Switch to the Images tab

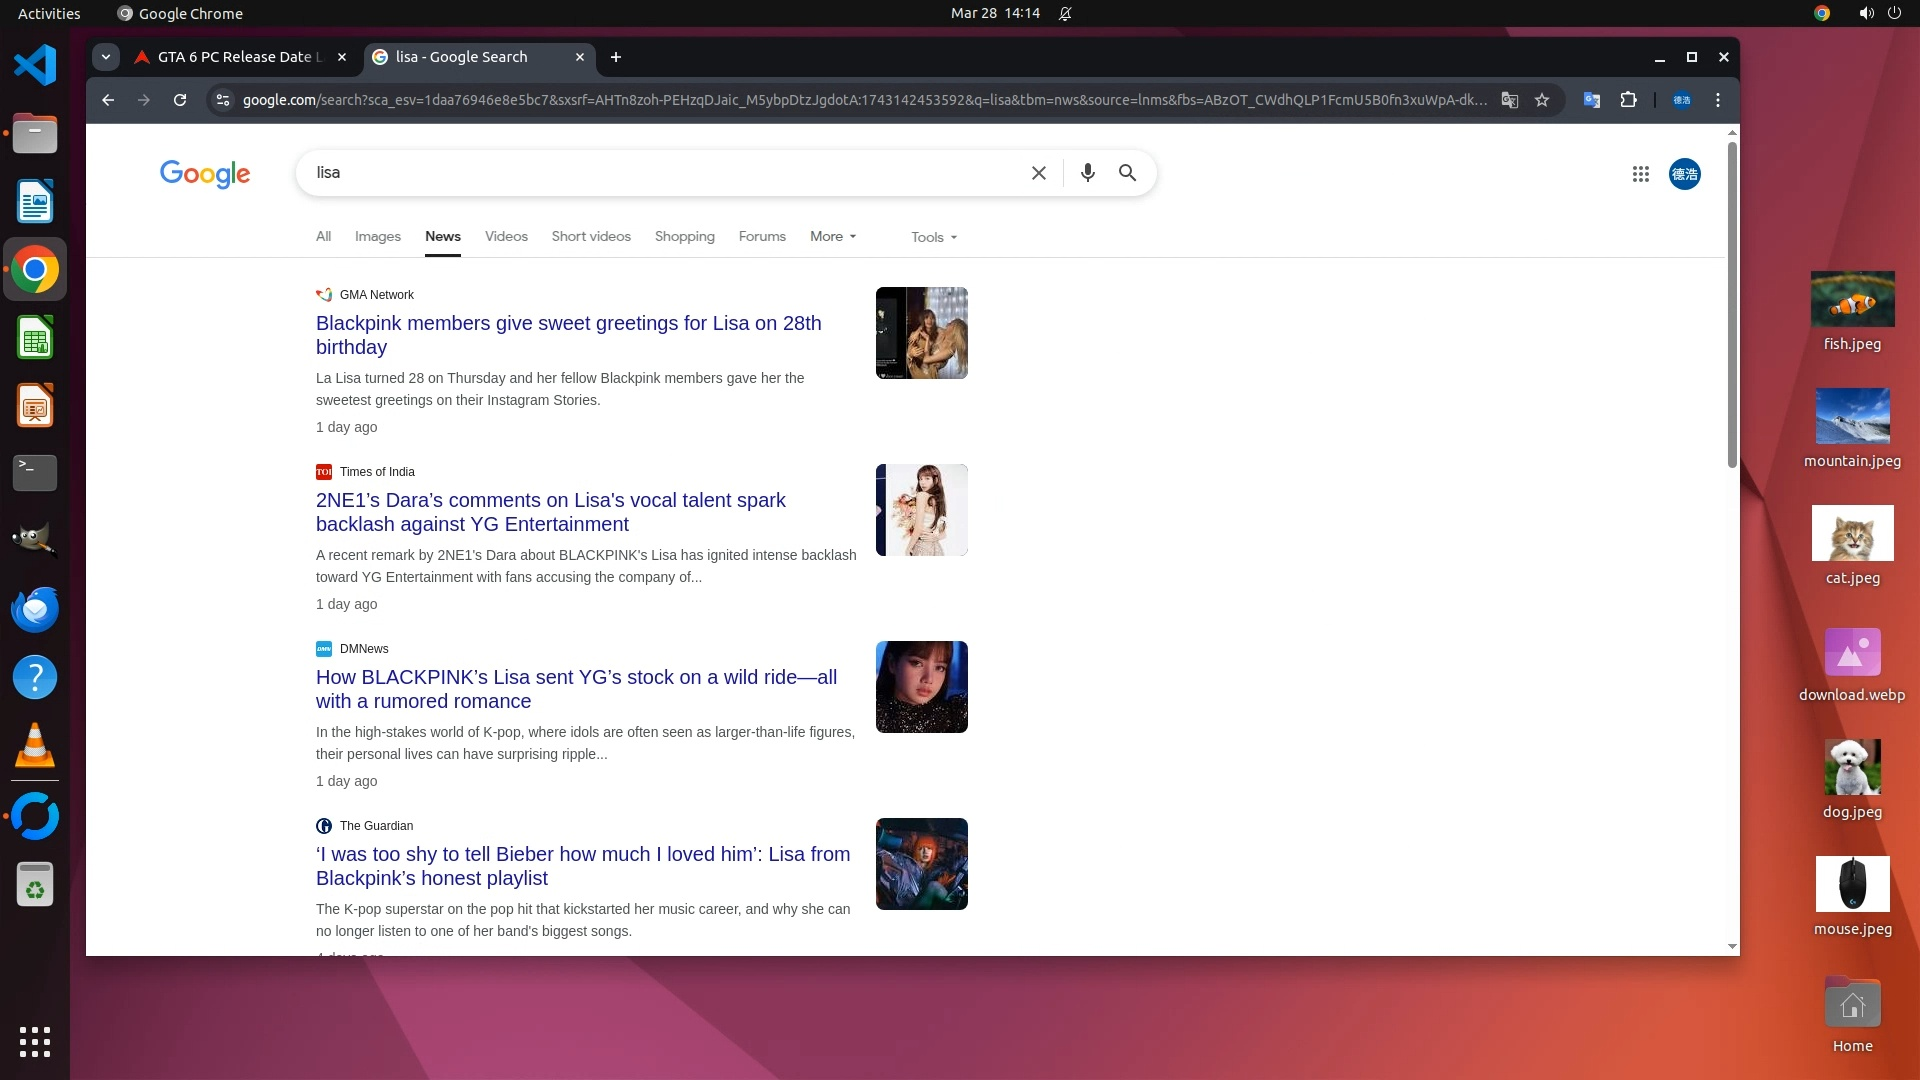tap(377, 237)
